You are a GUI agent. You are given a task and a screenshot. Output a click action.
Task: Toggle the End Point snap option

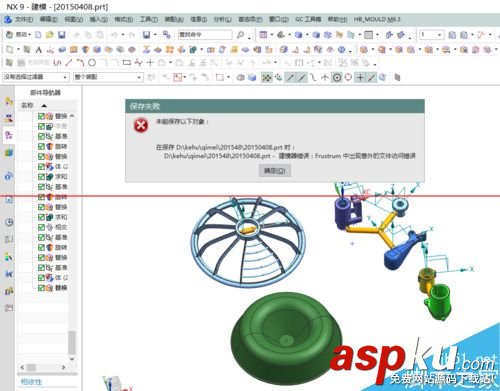point(291,77)
